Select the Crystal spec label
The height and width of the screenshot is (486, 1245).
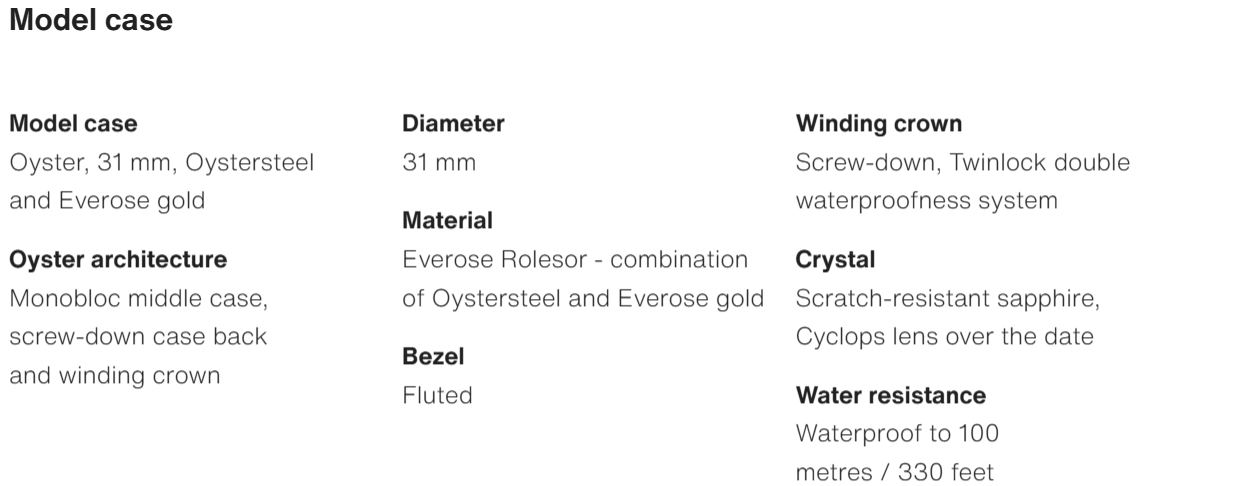[835, 260]
